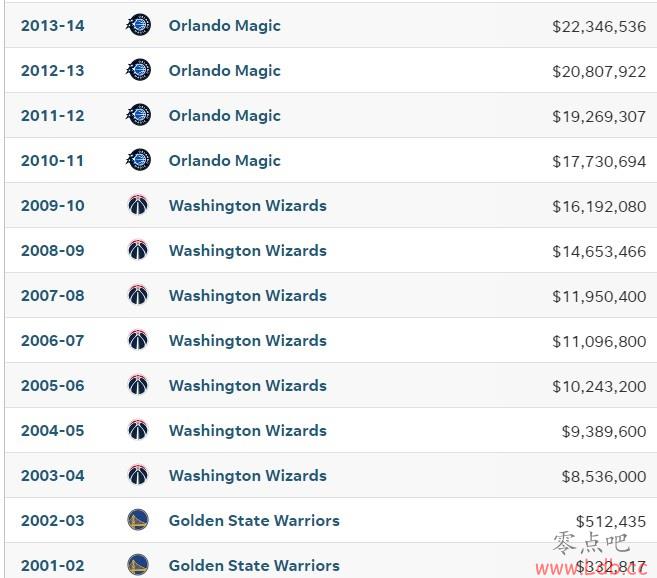Screen dimensions: 657x578
Task: Click the Washington Wizards logo for 2005-06
Action: (138, 385)
